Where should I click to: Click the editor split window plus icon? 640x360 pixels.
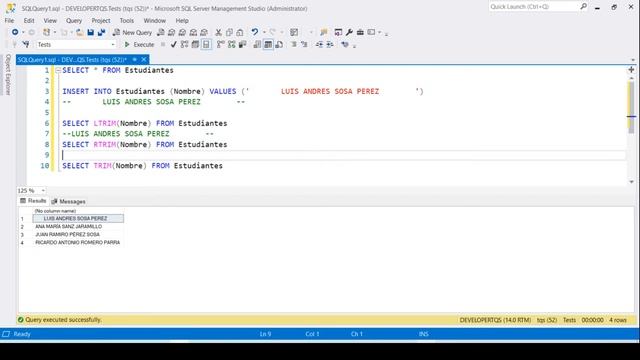631,70
